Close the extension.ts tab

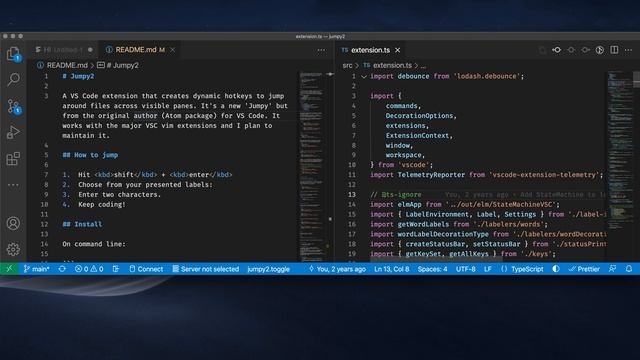(x=398, y=50)
